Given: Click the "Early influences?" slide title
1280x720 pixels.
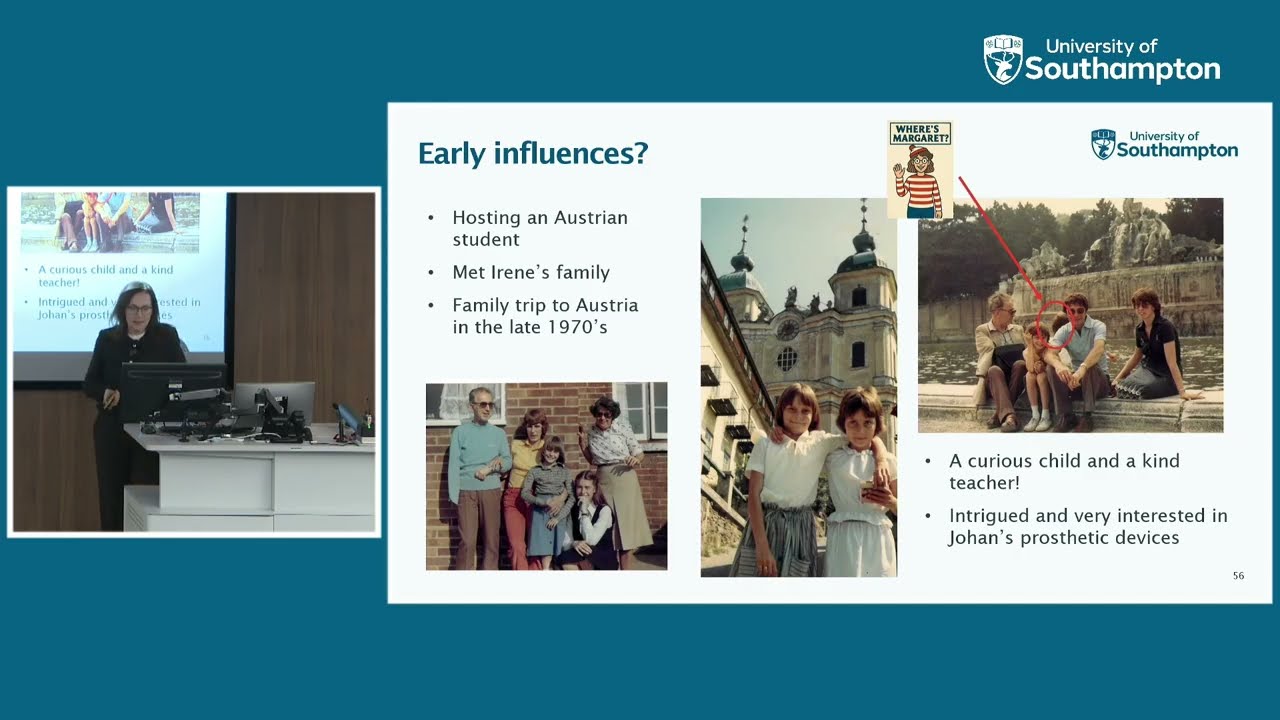Looking at the screenshot, I should pyautogui.click(x=533, y=153).
